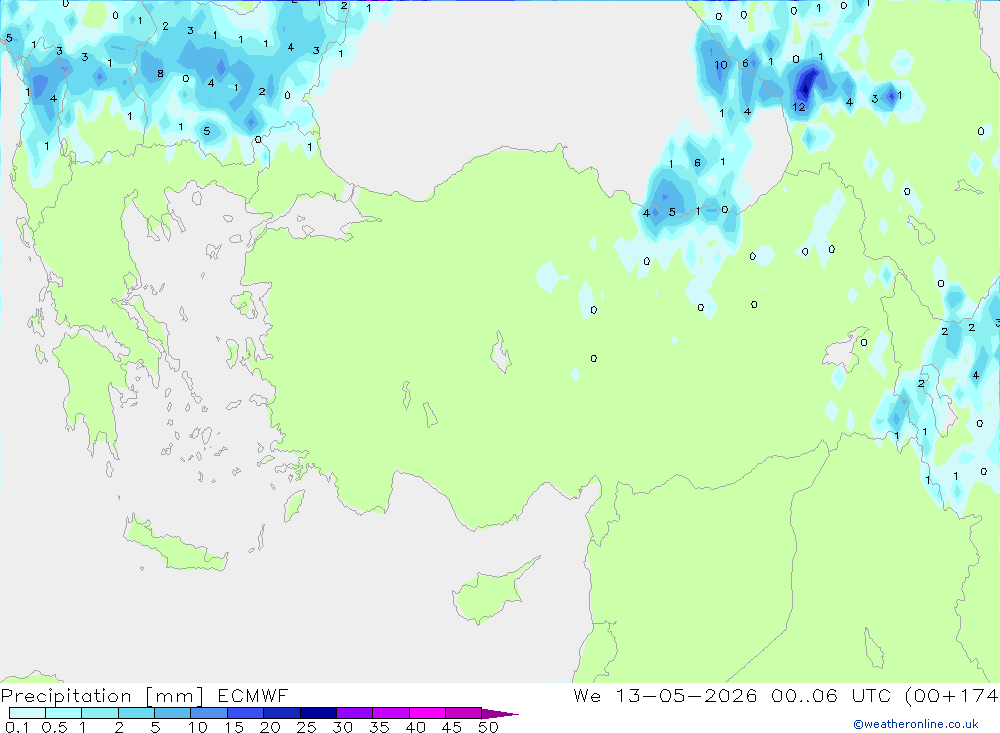Click the 'Precipitation' title word
The width and height of the screenshot is (1000, 733).
pyautogui.click(x=66, y=696)
